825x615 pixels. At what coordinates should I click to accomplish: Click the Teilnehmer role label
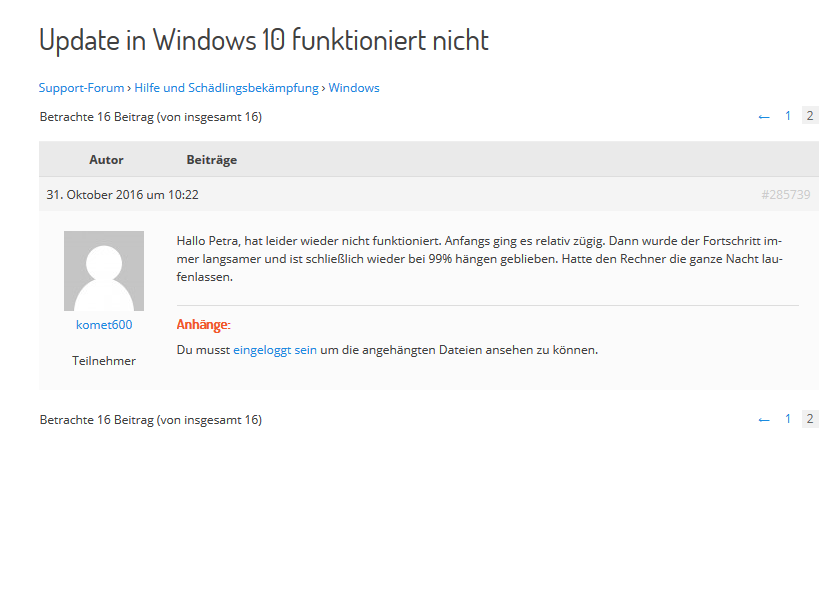click(x=104, y=361)
